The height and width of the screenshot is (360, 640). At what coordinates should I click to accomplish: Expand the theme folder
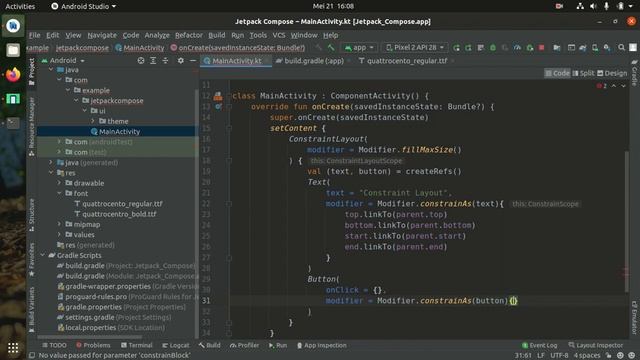point(93,121)
